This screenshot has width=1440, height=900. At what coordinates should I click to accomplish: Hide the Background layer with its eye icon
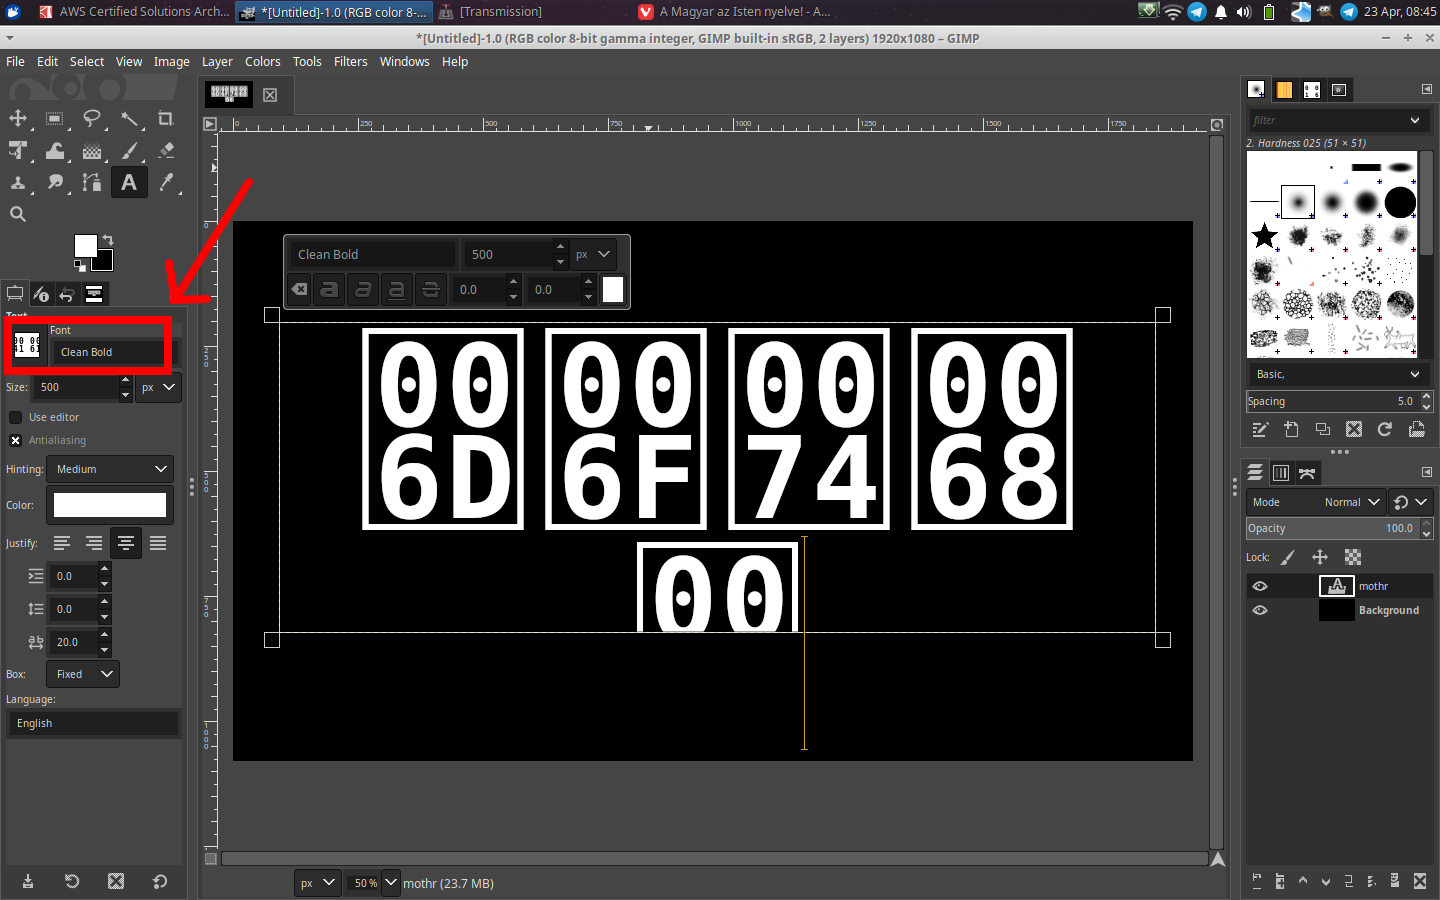point(1260,610)
